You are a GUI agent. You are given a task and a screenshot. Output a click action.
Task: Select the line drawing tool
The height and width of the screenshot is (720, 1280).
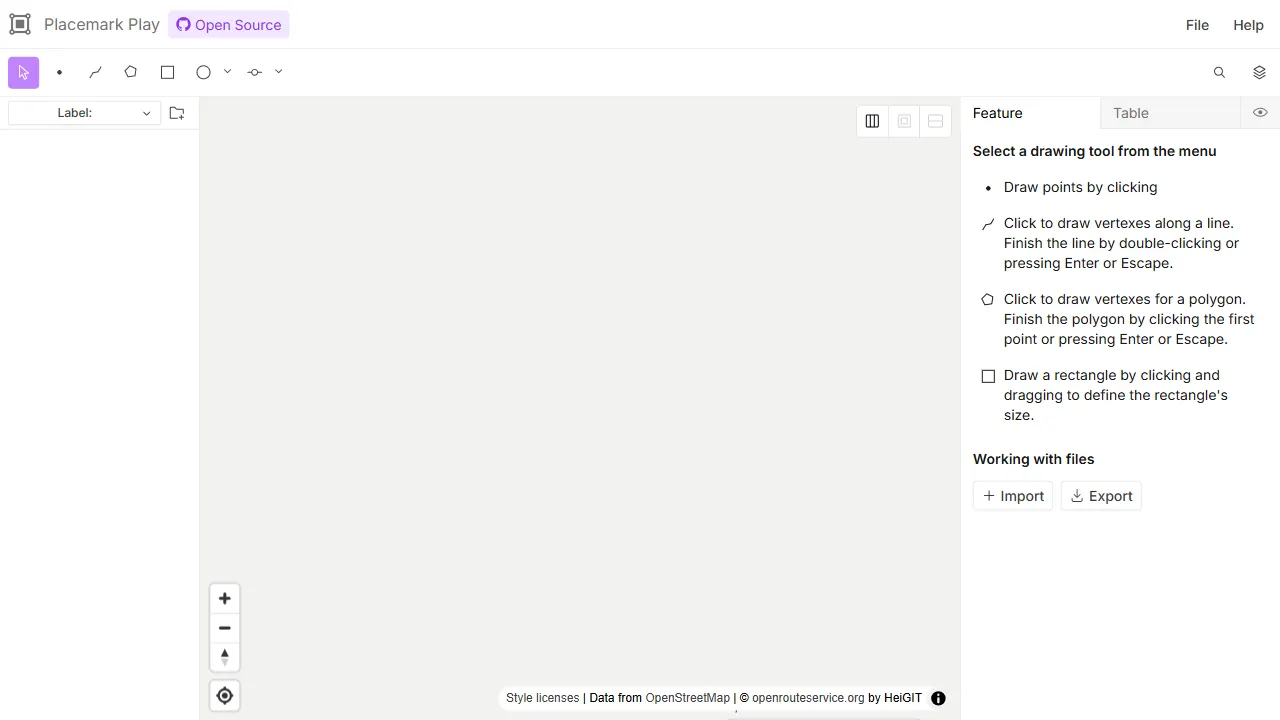pos(95,72)
